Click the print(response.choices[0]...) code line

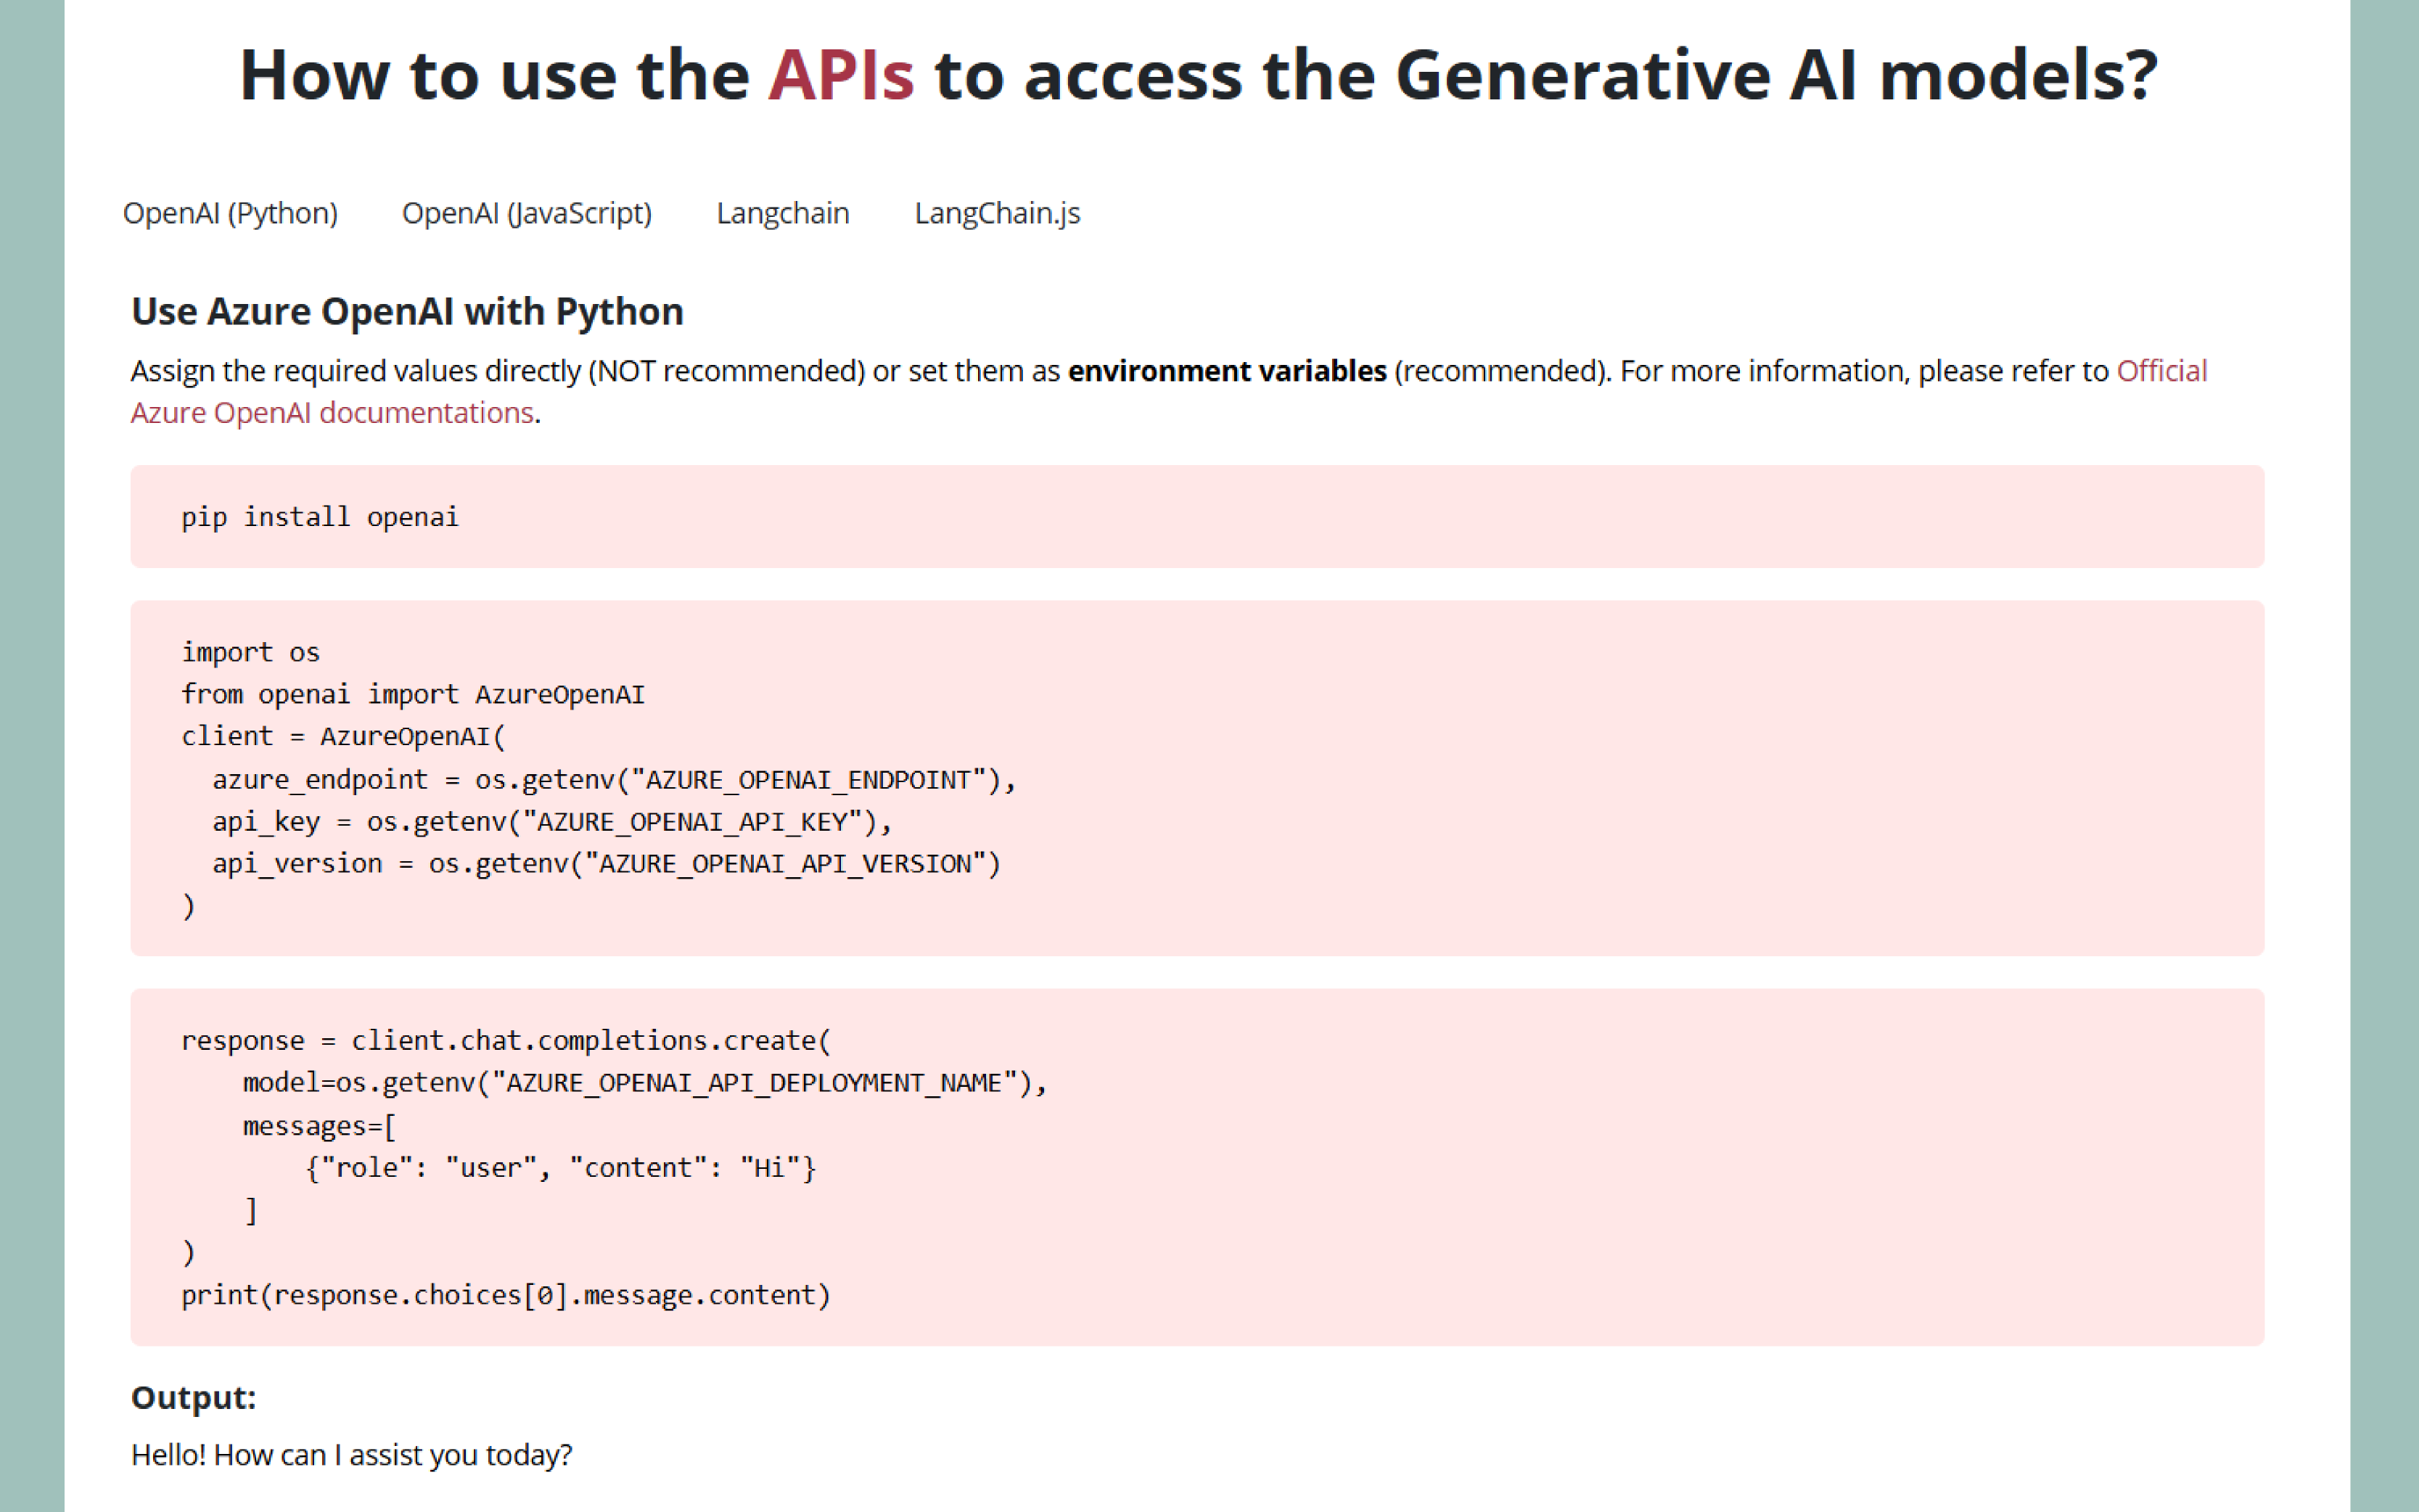tap(505, 1295)
